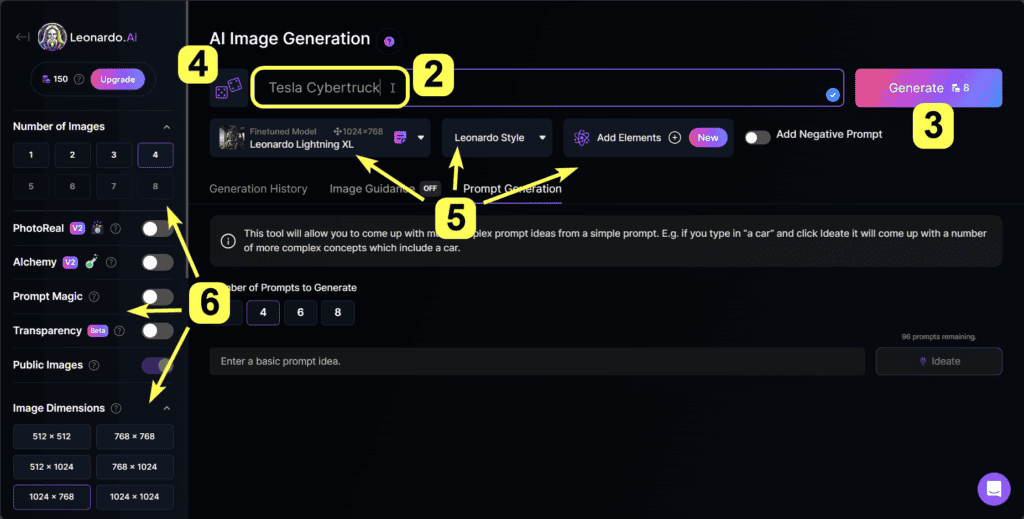1024x519 pixels.
Task: Click the PhotoReal help icon
Action: pyautogui.click(x=116, y=228)
